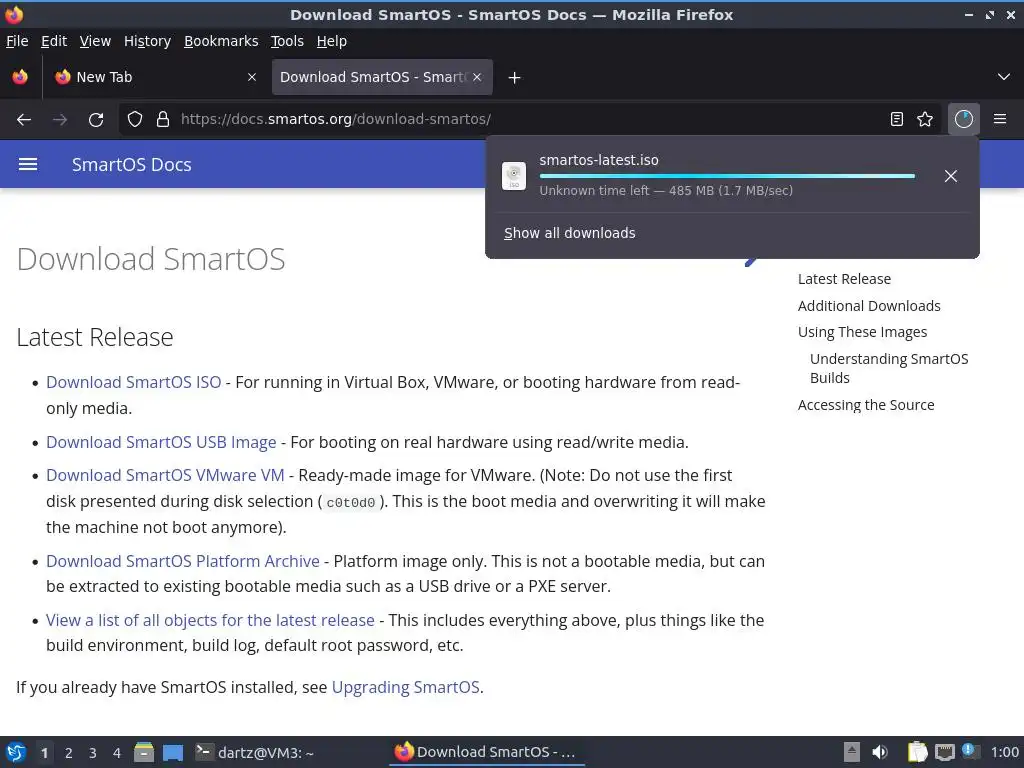Click the SmartOS Docs header title
The height and width of the screenshot is (768, 1024).
(132, 165)
